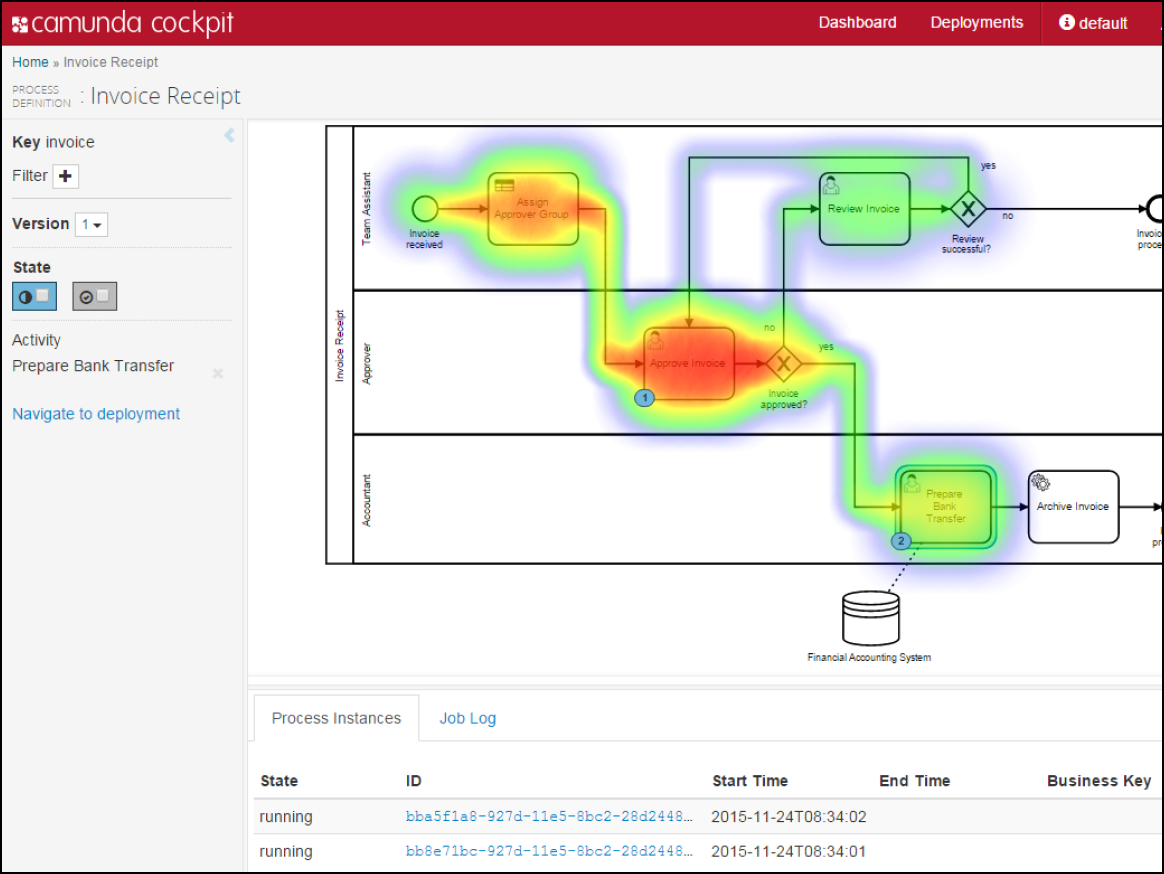The image size is (1164, 874).
Task: Switch to Job Log tab
Action: [x=468, y=718]
